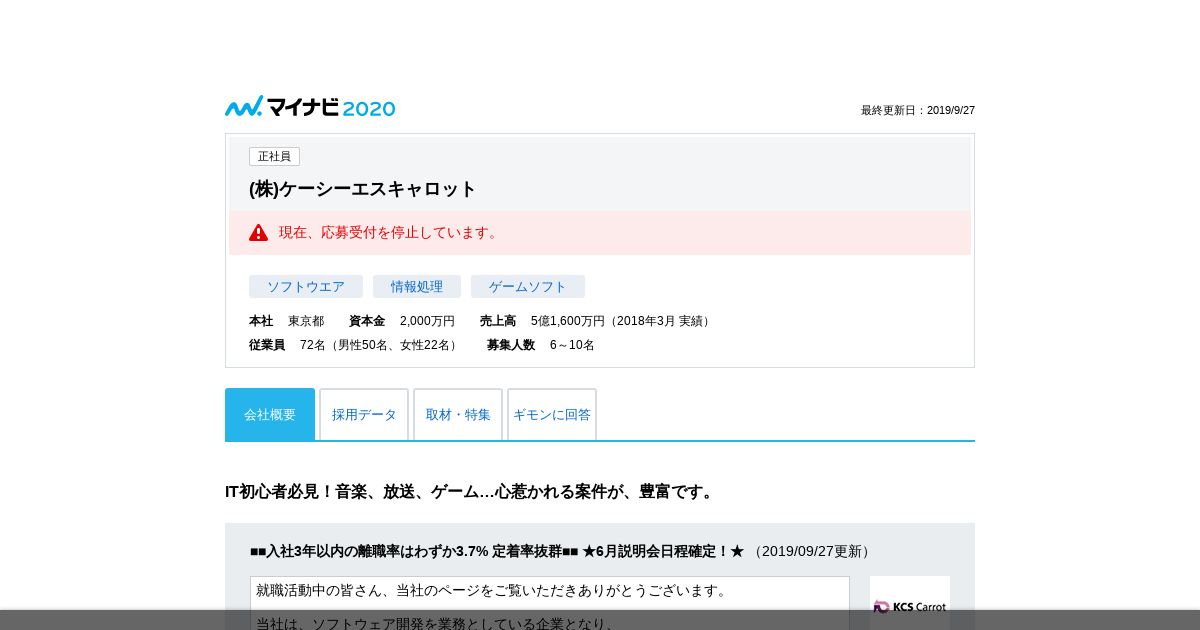
Task: Go to the ギモンに回答 tab
Action: (552, 414)
